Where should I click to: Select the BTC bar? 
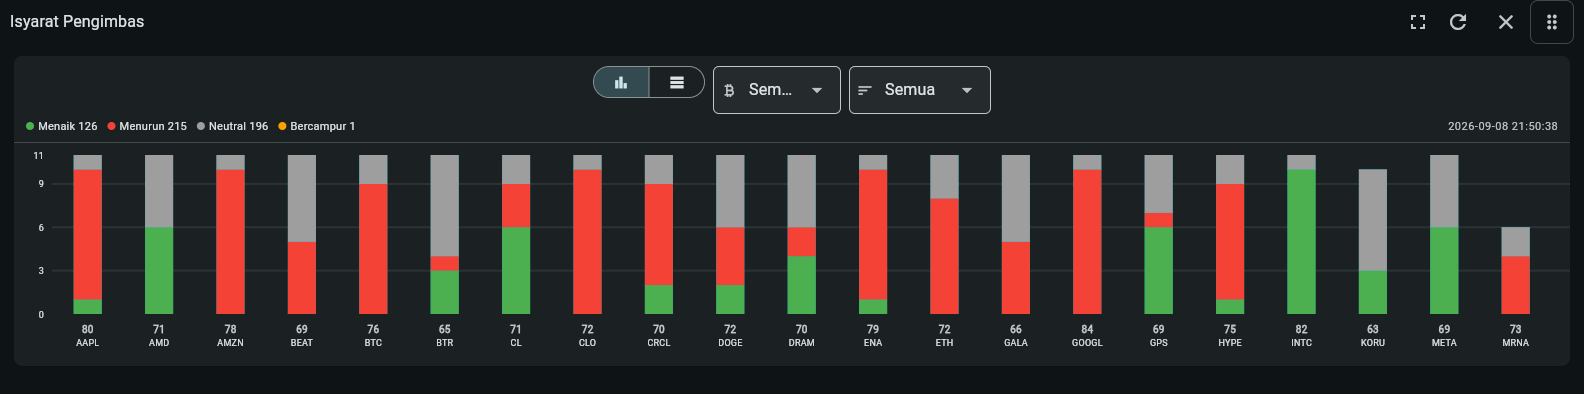click(x=373, y=234)
